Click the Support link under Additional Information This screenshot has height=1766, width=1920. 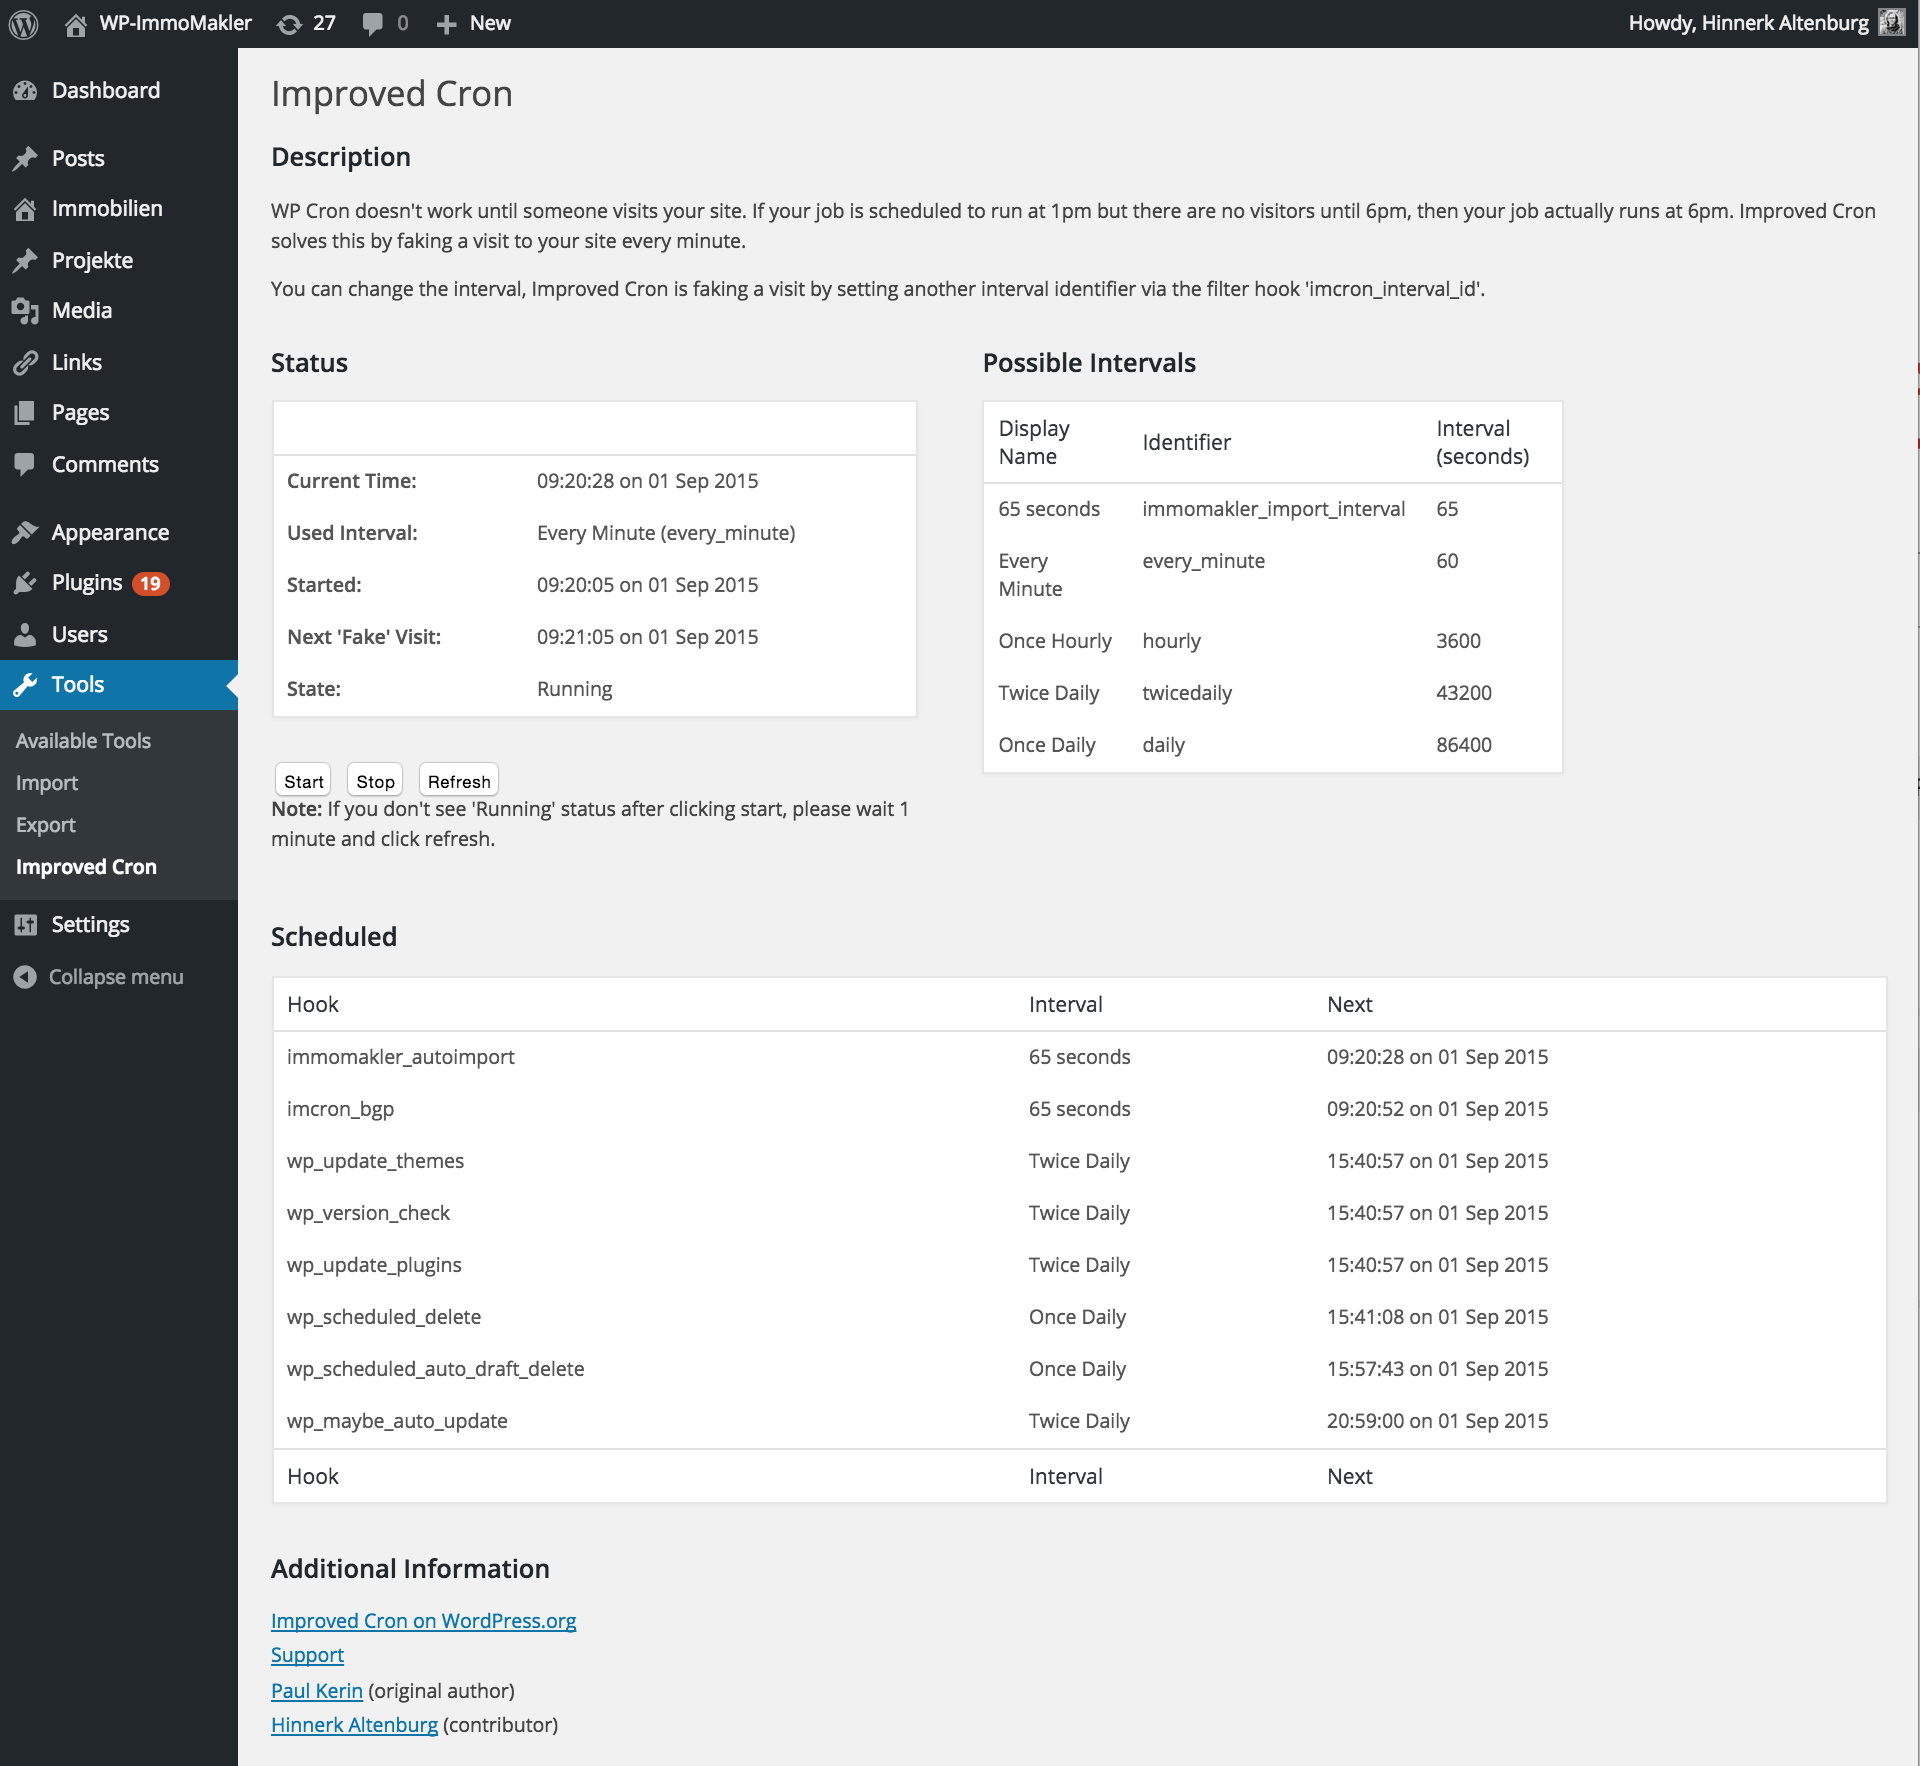(x=306, y=1656)
